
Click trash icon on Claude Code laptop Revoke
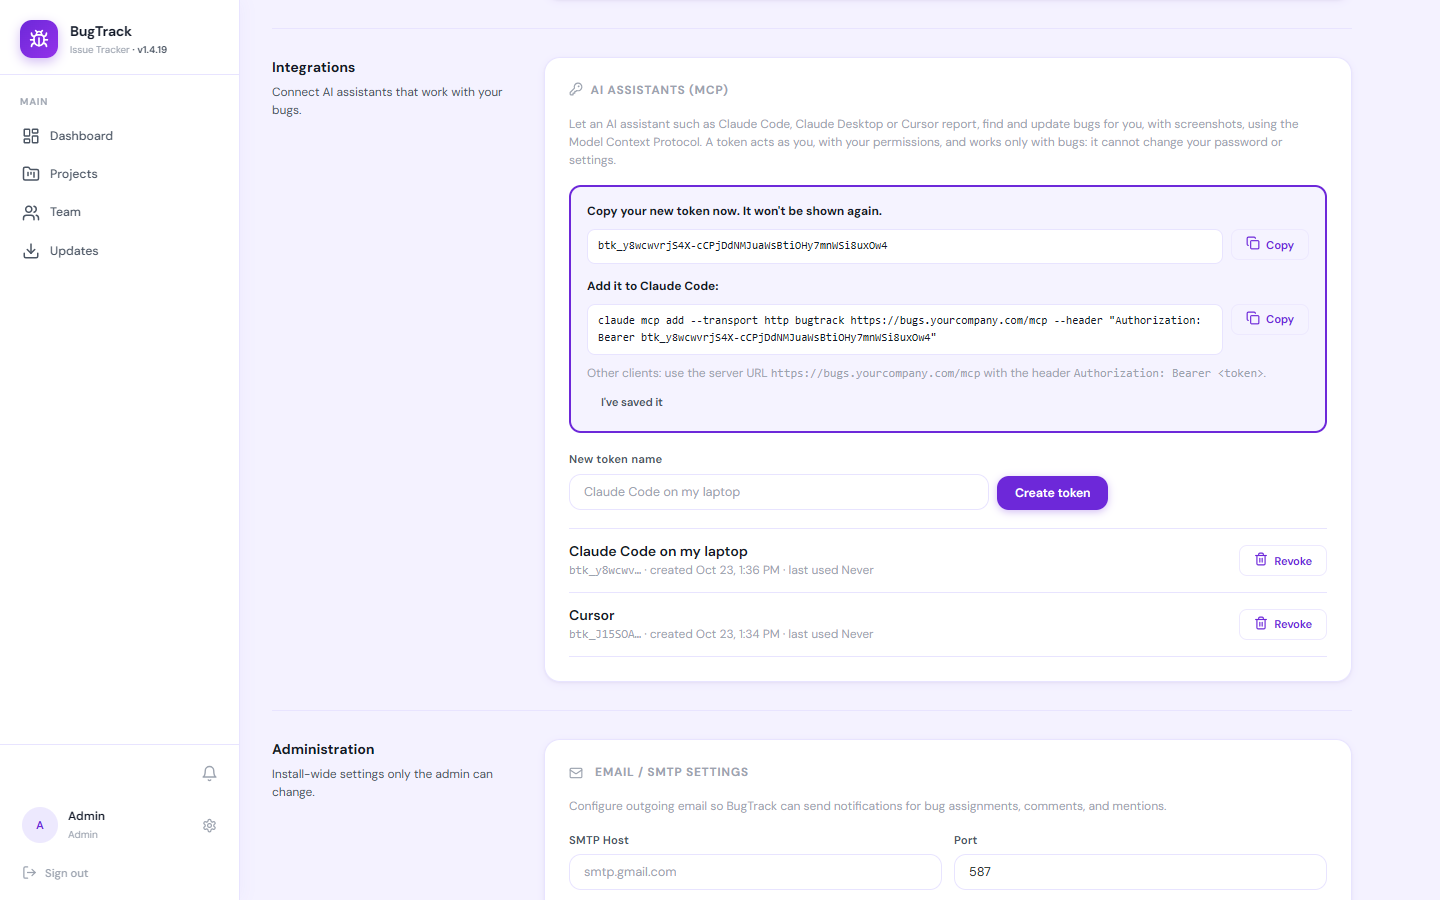click(1261, 560)
